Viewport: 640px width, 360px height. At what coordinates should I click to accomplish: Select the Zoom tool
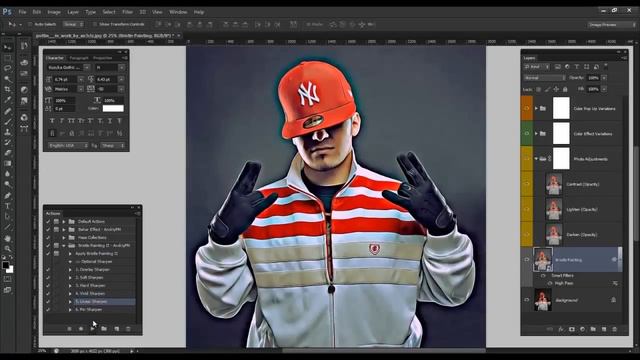pyautogui.click(x=7, y=249)
